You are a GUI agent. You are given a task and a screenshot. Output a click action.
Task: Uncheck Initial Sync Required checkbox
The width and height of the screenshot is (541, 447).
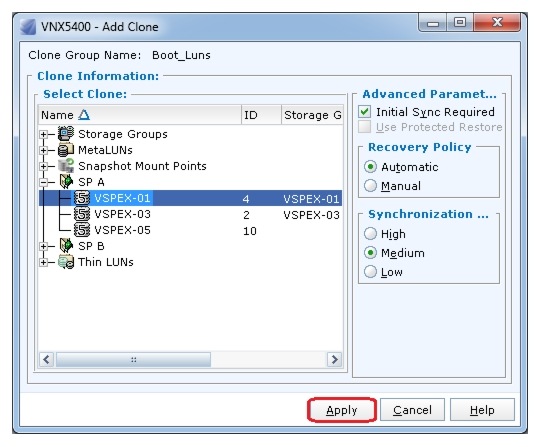(x=364, y=112)
